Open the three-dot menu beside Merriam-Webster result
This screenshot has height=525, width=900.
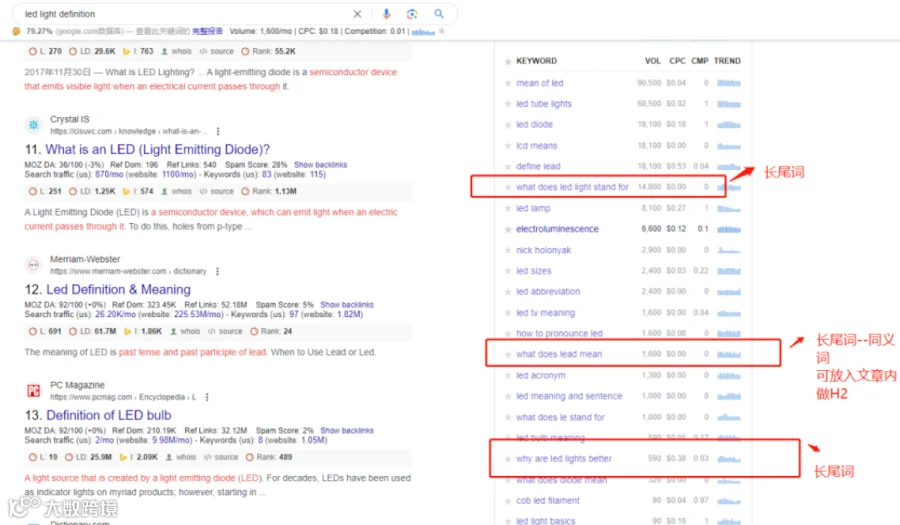217,271
